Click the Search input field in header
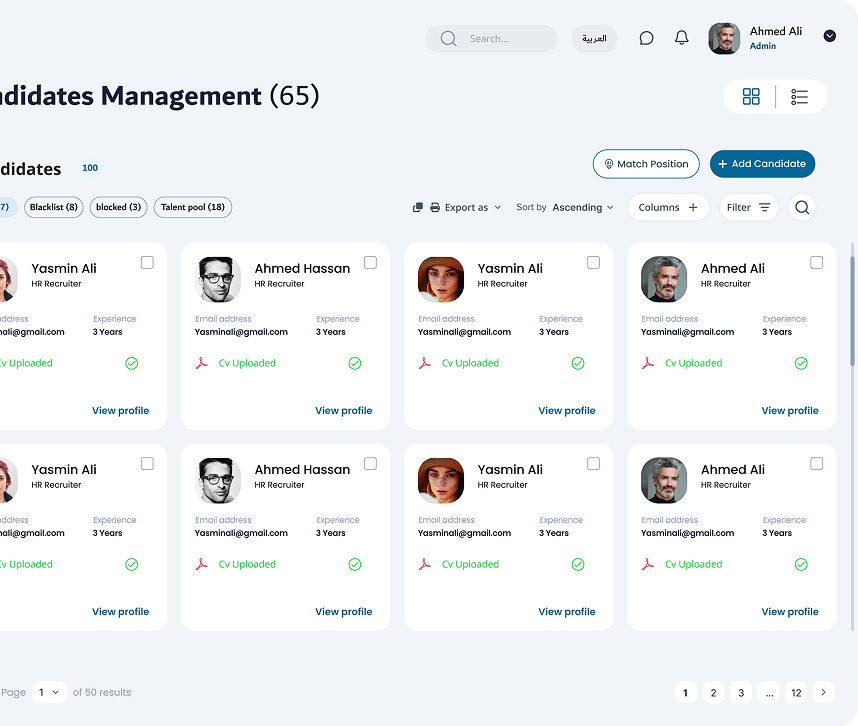 coord(491,38)
